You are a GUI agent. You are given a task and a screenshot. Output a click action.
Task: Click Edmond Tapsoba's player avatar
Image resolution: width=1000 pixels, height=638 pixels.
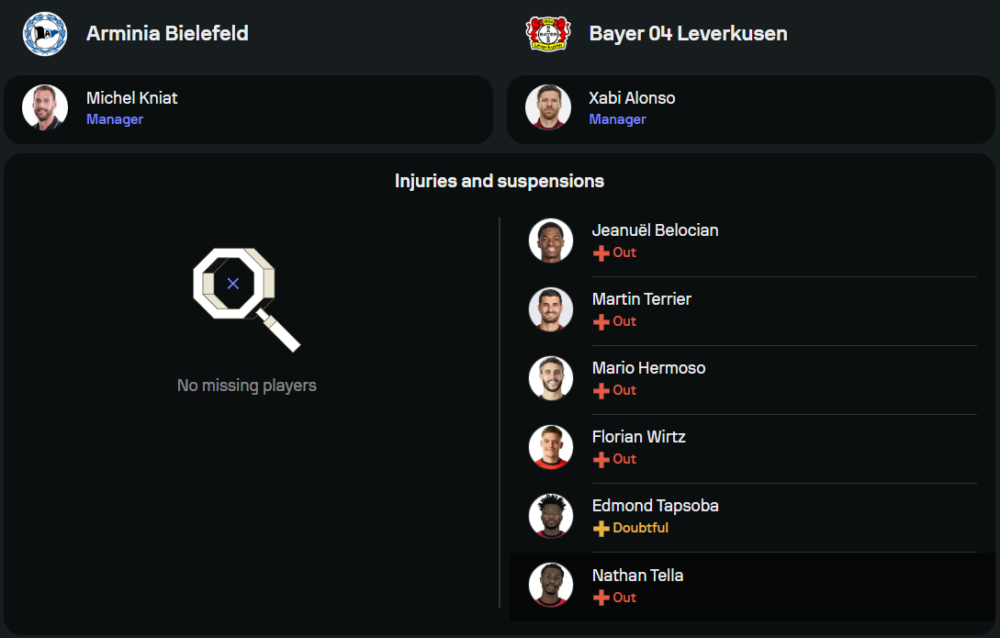(551, 516)
